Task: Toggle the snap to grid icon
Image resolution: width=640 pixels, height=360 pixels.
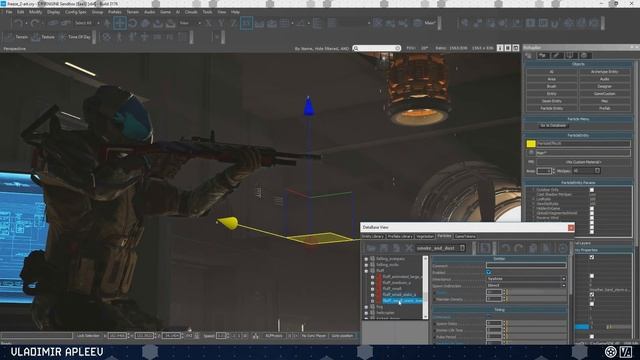Action: pyautogui.click(x=284, y=23)
